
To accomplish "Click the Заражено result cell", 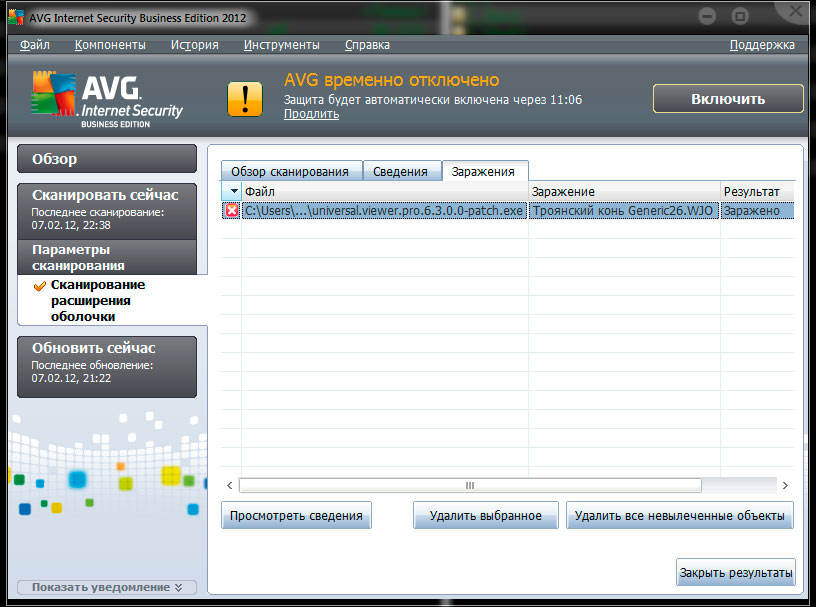I will [x=758, y=210].
